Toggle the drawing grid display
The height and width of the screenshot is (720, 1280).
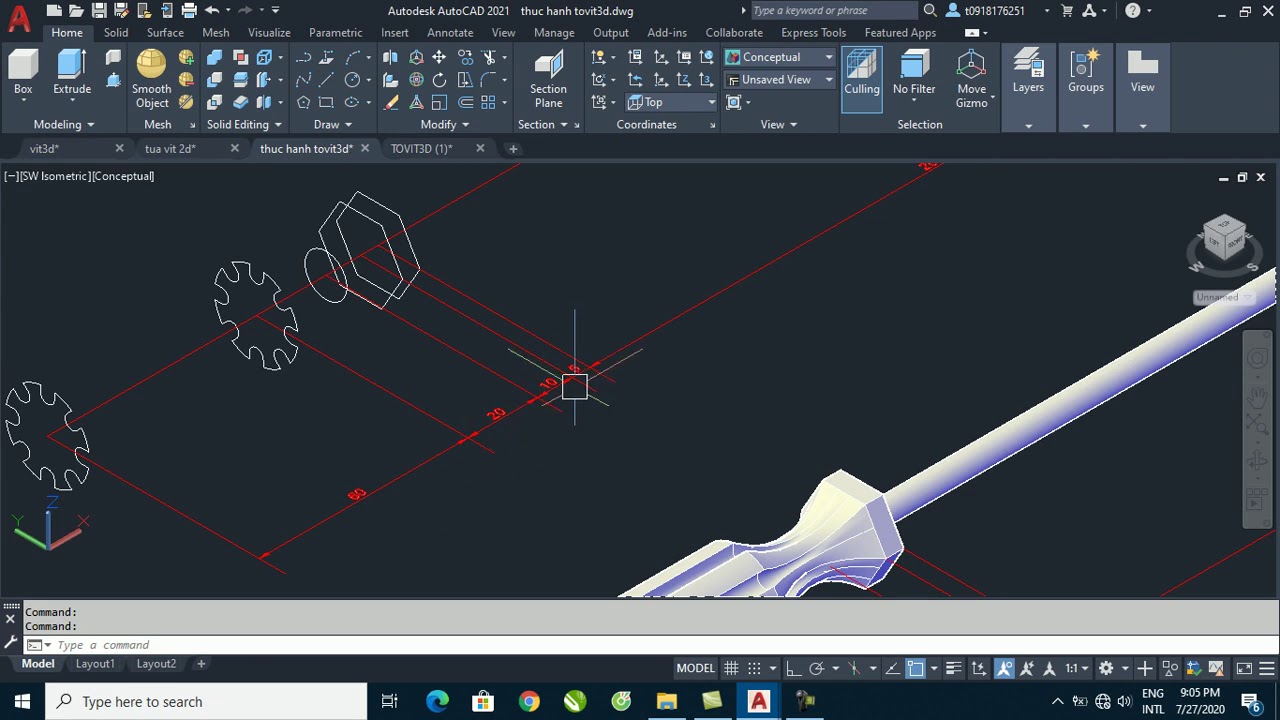731,668
